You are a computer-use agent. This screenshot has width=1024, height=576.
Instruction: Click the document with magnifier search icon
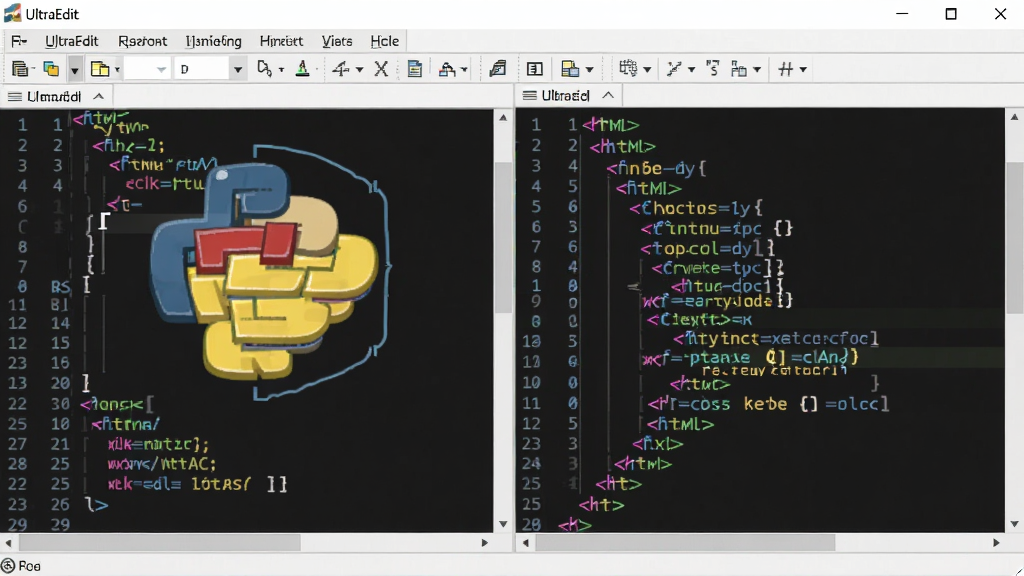pyautogui.click(x=264, y=69)
